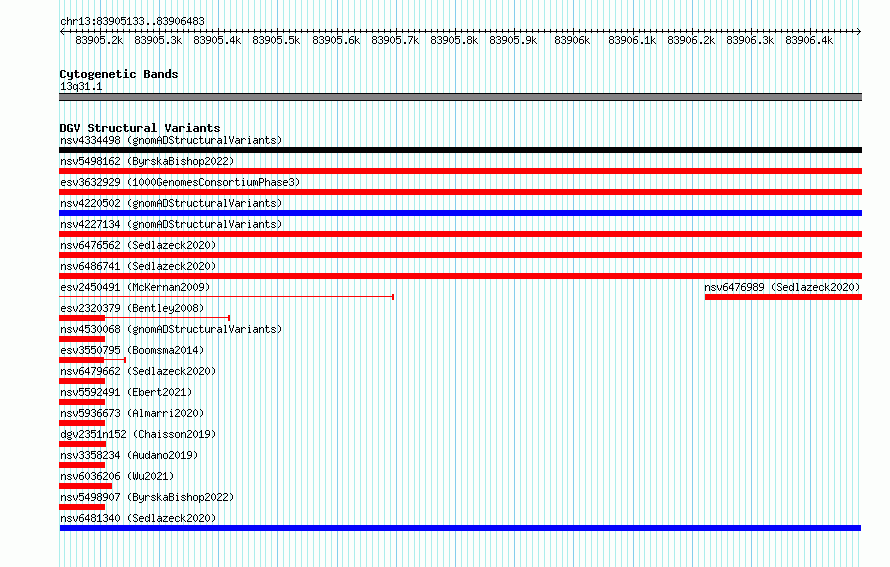Screen dimensions: 890x567
Task: Click the 83905.5k ruler tick label
Action: coord(276,41)
